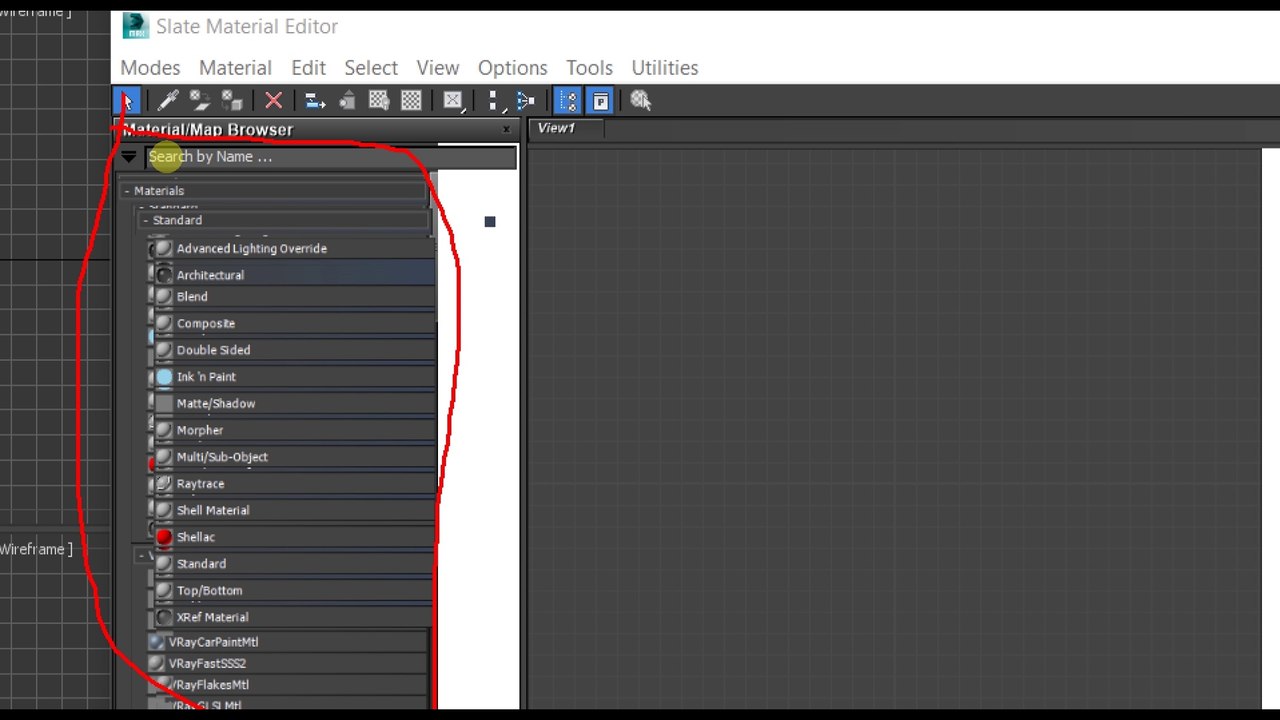Toggle the Material/Map Browser panel icon
This screenshot has height=720, width=1280.
pos(568,101)
